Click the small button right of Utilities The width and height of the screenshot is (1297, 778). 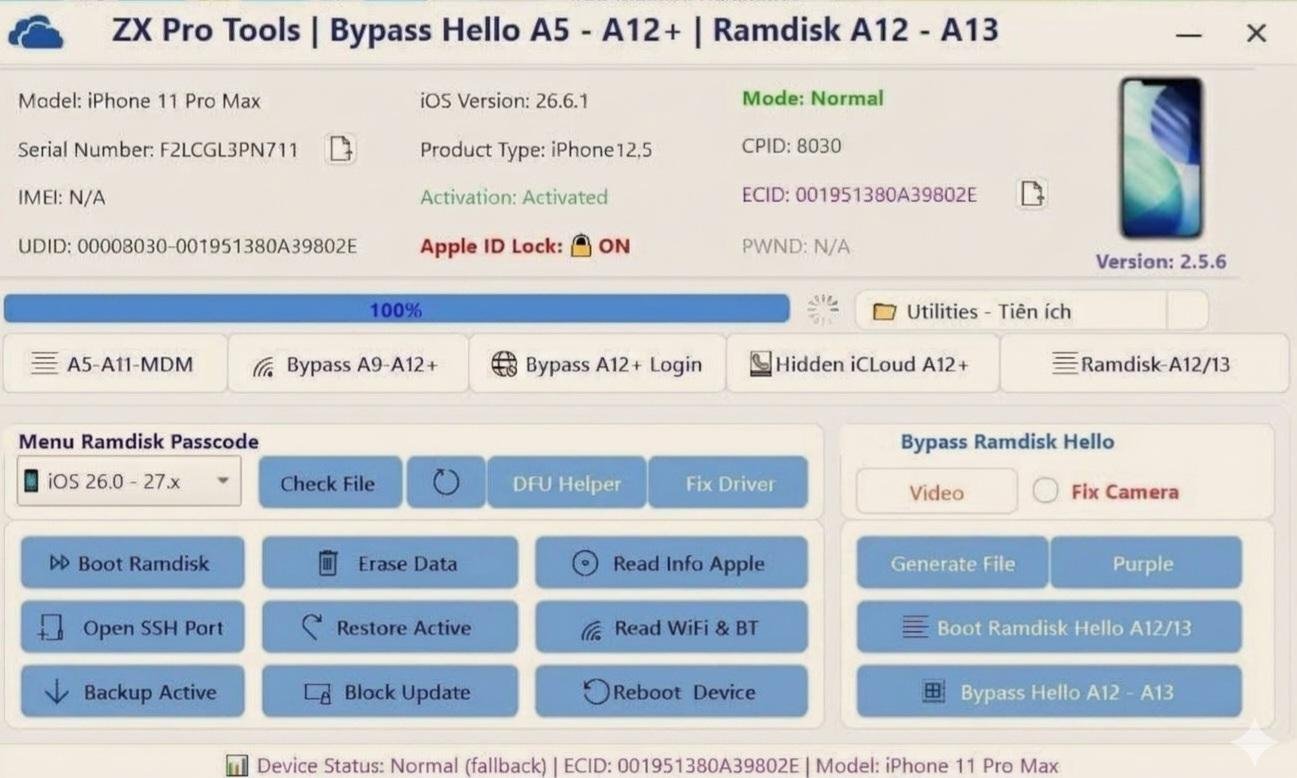[1187, 311]
